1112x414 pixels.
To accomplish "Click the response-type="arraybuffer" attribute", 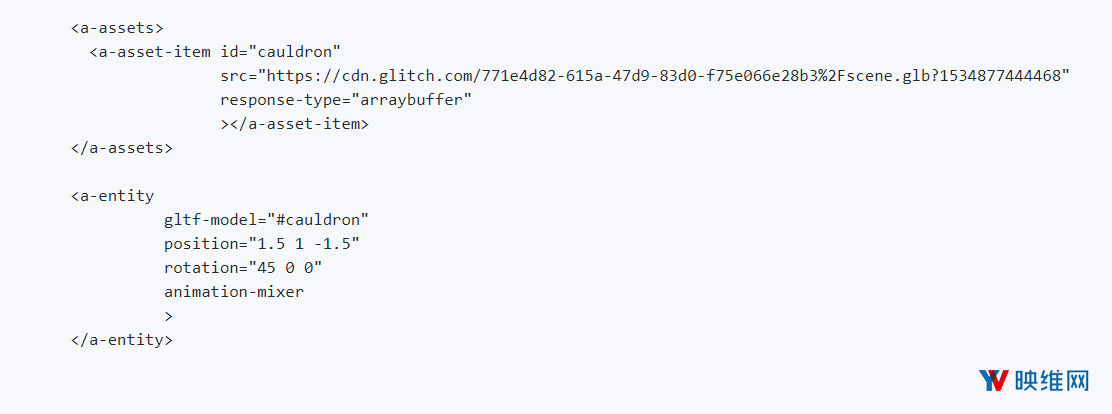I will click(346, 100).
